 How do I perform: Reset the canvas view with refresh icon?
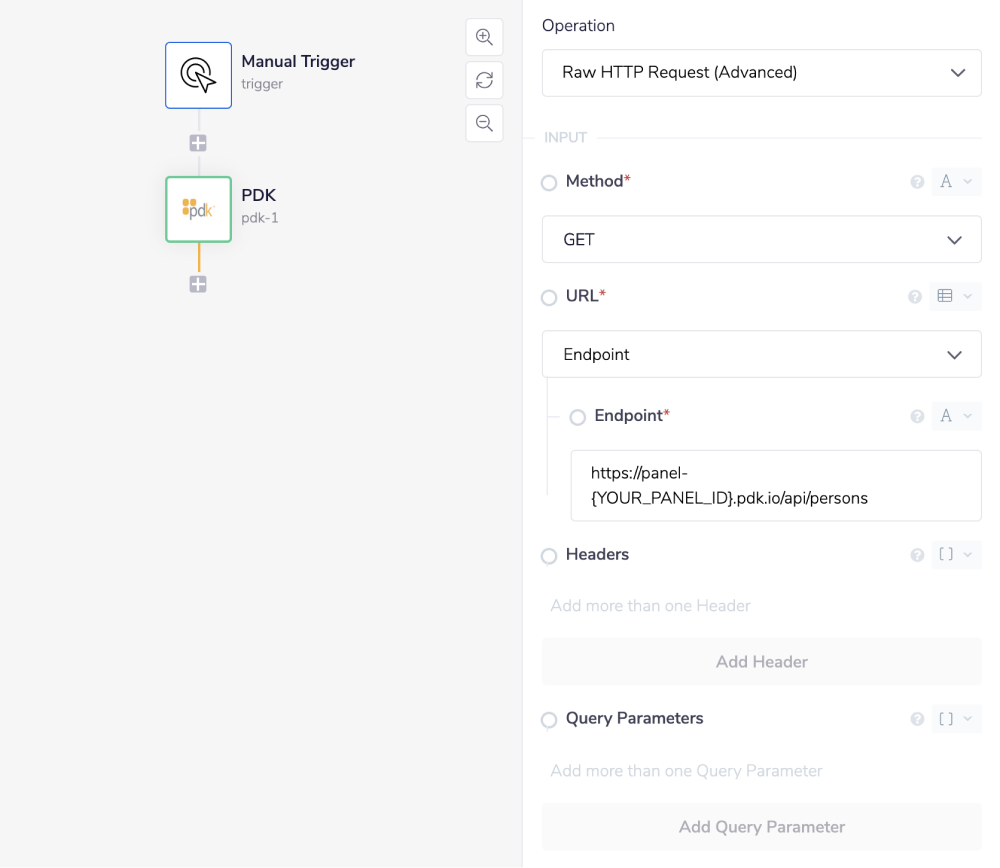pos(484,80)
